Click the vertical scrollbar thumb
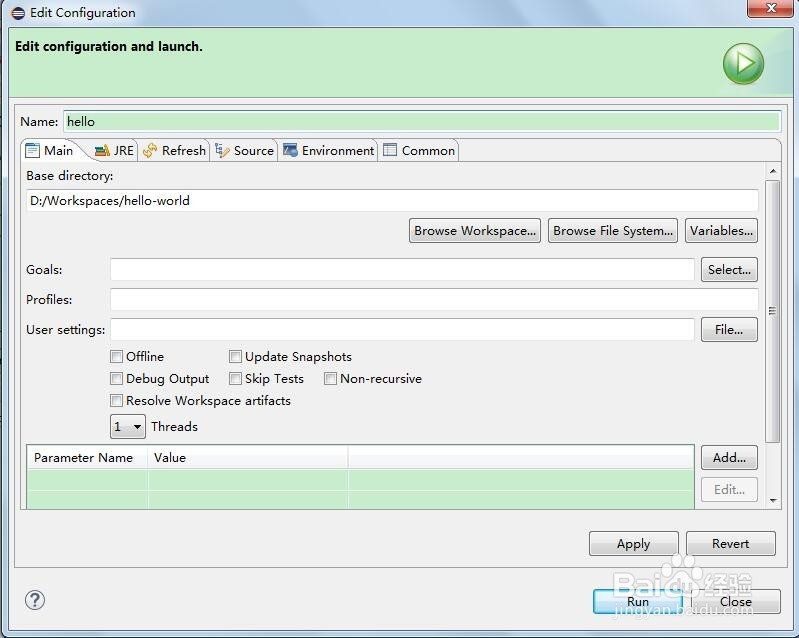Image resolution: width=799 pixels, height=638 pixels. (773, 311)
